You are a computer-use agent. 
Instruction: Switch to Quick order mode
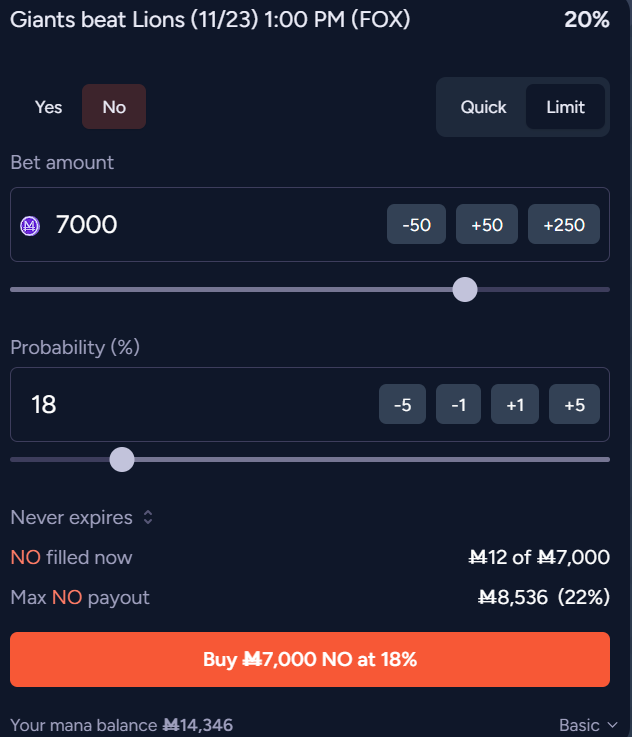(483, 107)
